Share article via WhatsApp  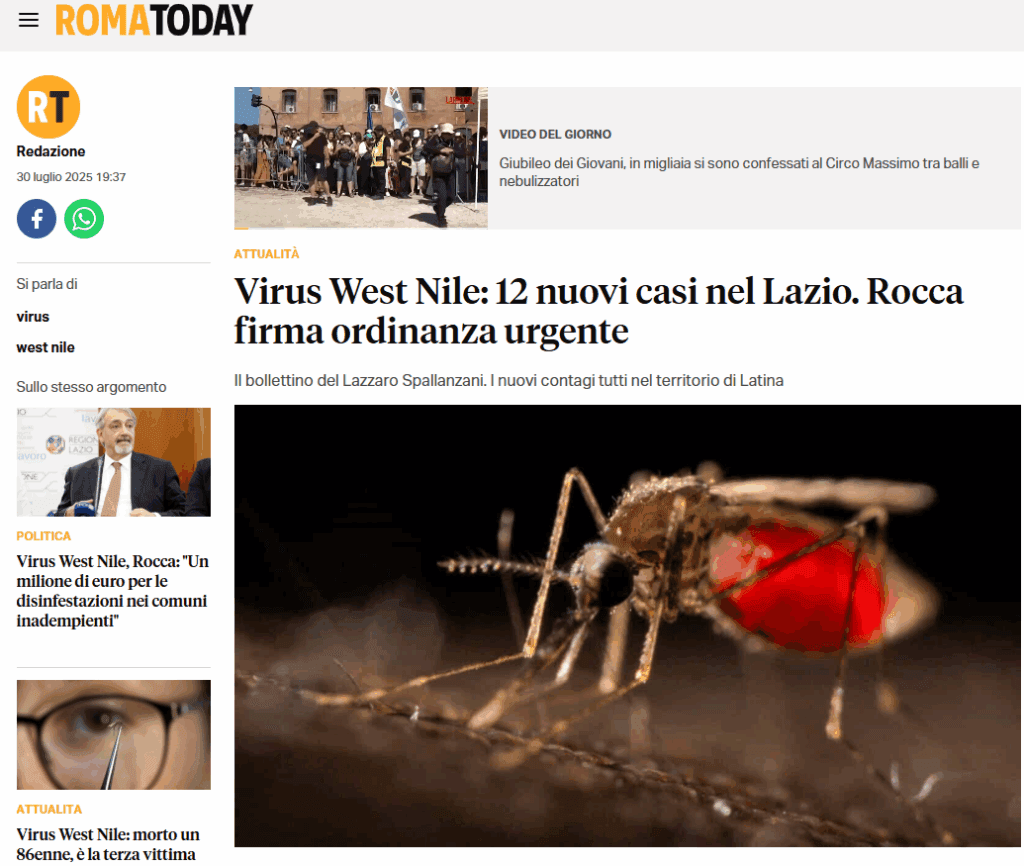[84, 219]
